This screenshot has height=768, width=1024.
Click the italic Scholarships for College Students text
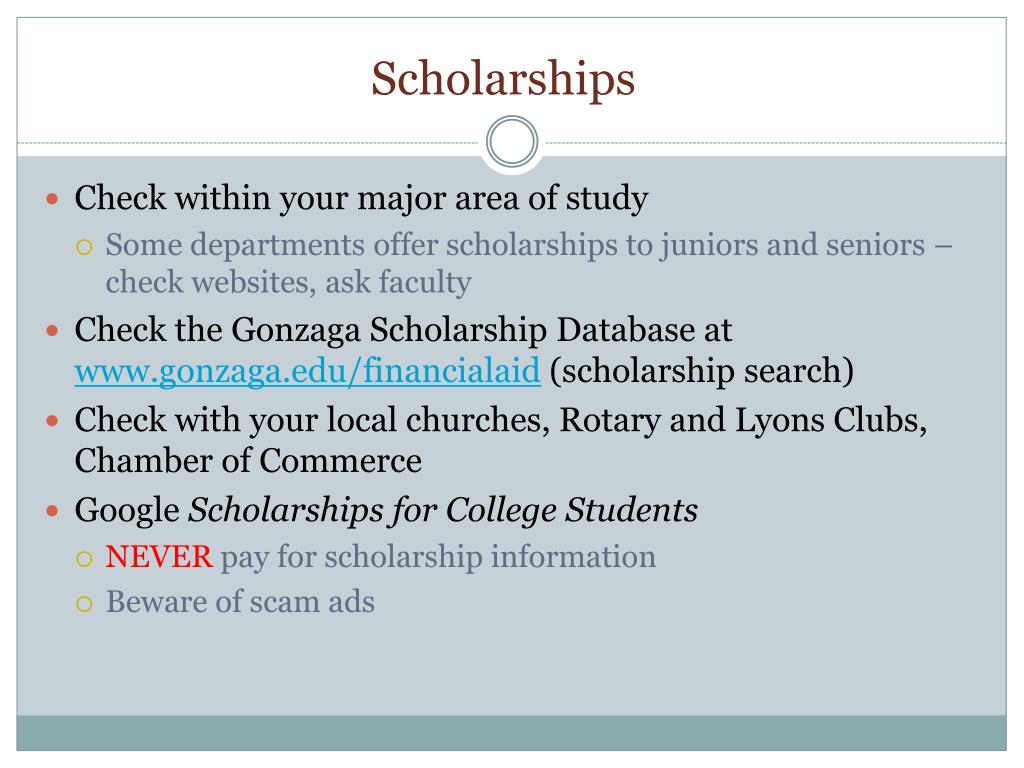coord(443,510)
